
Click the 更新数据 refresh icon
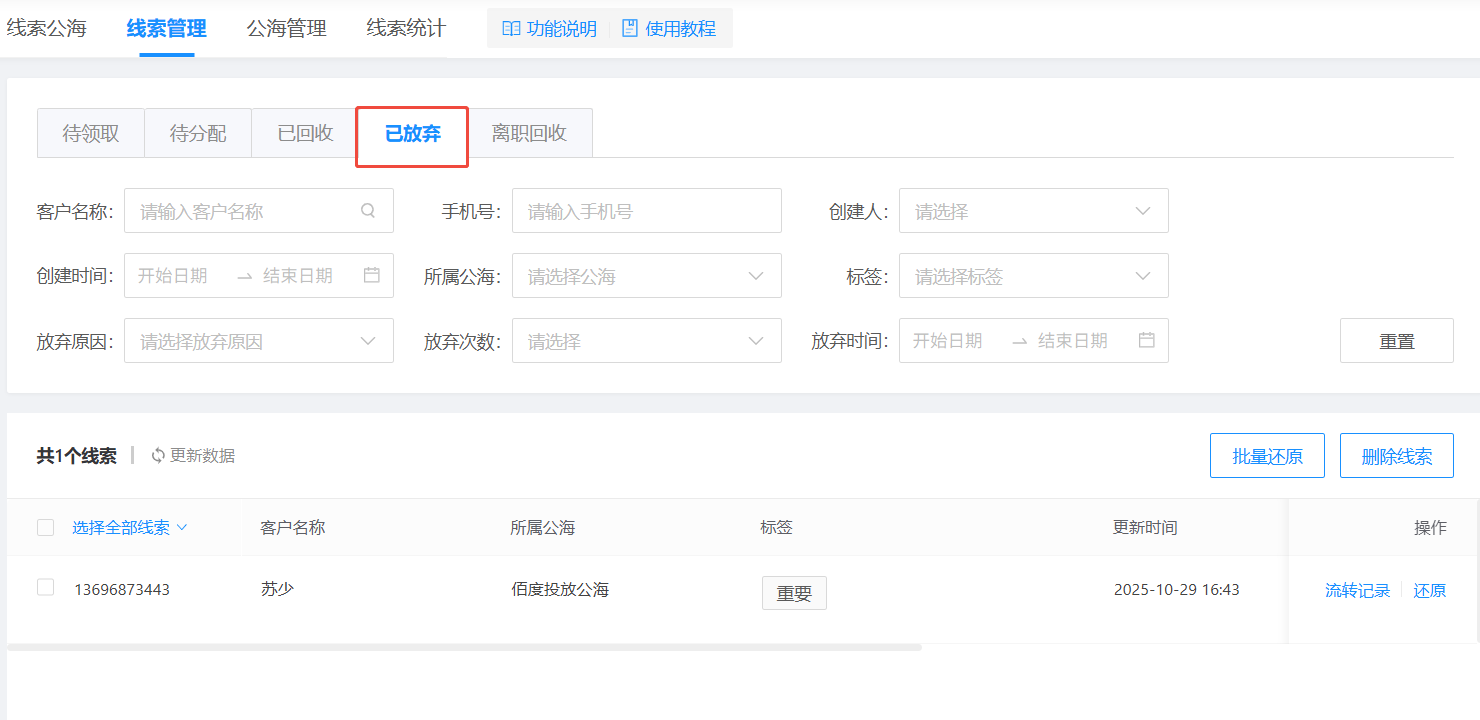158,456
